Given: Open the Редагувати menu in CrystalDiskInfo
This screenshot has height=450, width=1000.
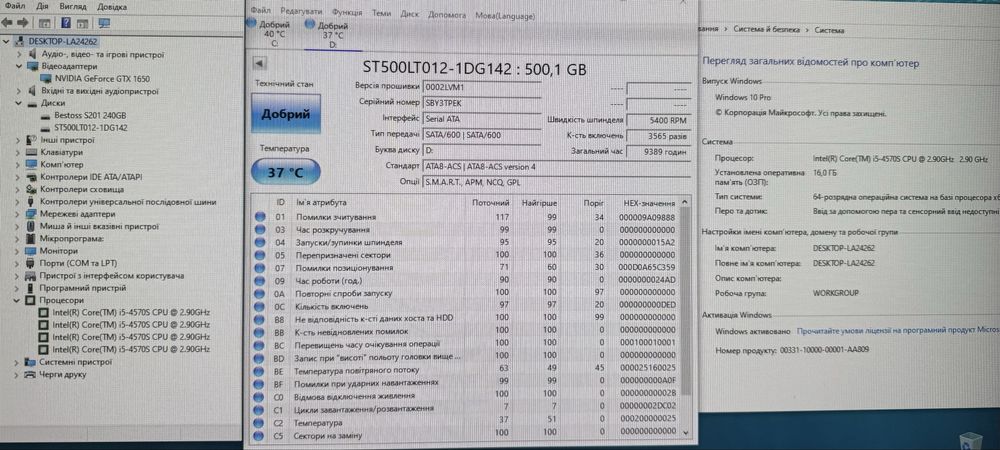Looking at the screenshot, I should (x=301, y=11).
